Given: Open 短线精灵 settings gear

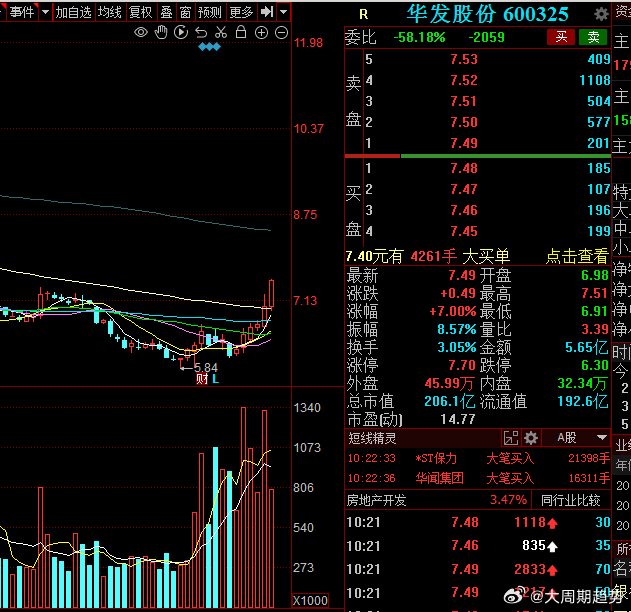Looking at the screenshot, I should (531, 438).
